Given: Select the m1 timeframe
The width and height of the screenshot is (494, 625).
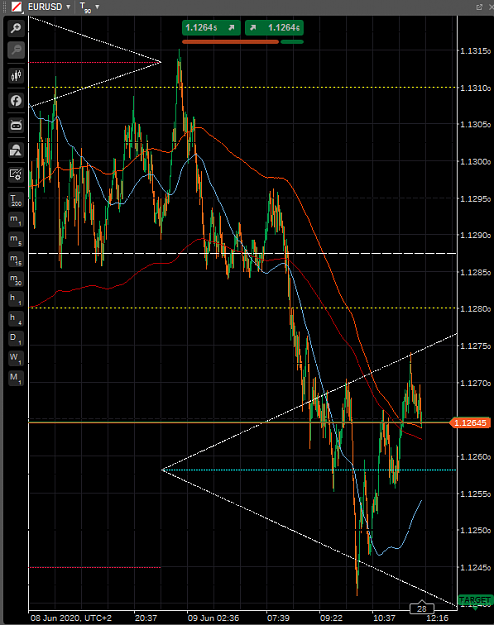Looking at the screenshot, I should point(16,220).
